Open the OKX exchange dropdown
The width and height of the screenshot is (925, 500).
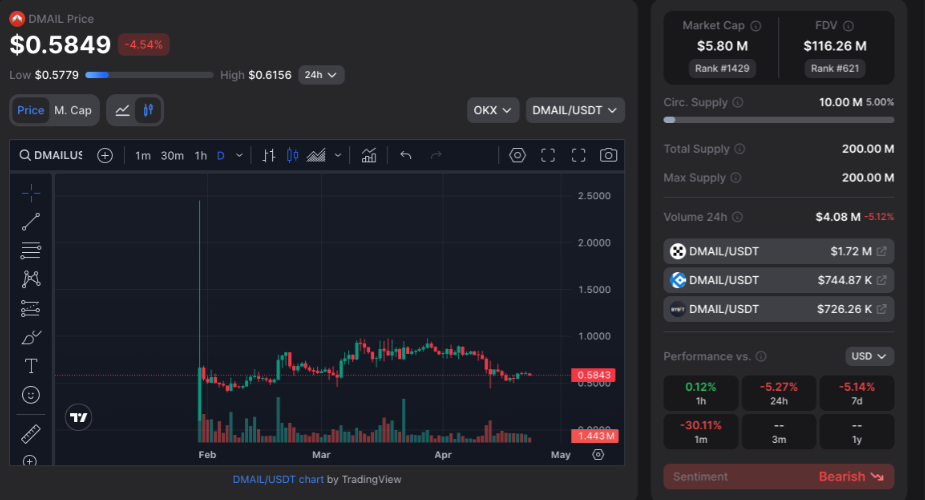click(493, 110)
